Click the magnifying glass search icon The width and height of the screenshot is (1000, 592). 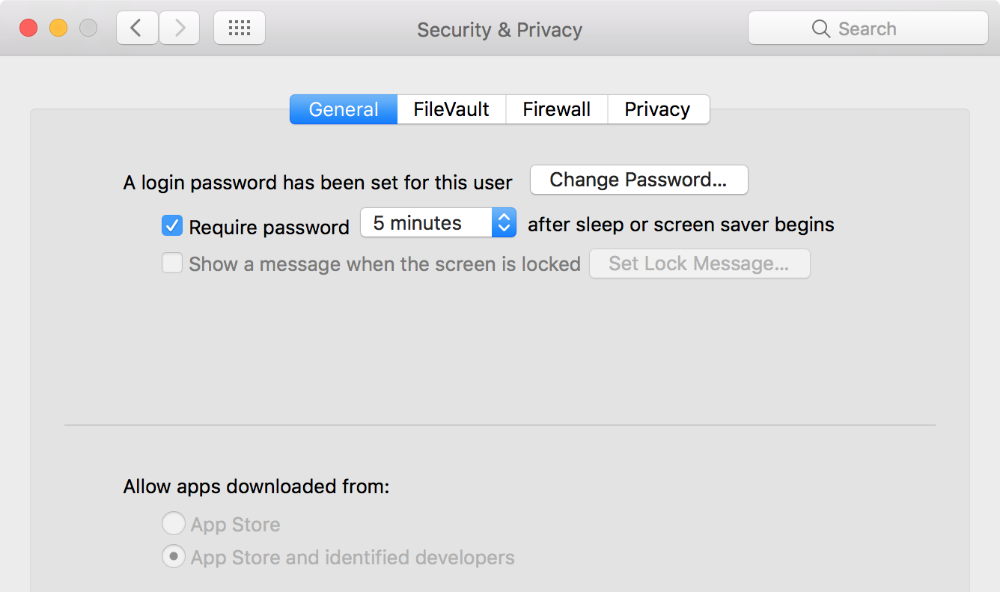click(821, 29)
